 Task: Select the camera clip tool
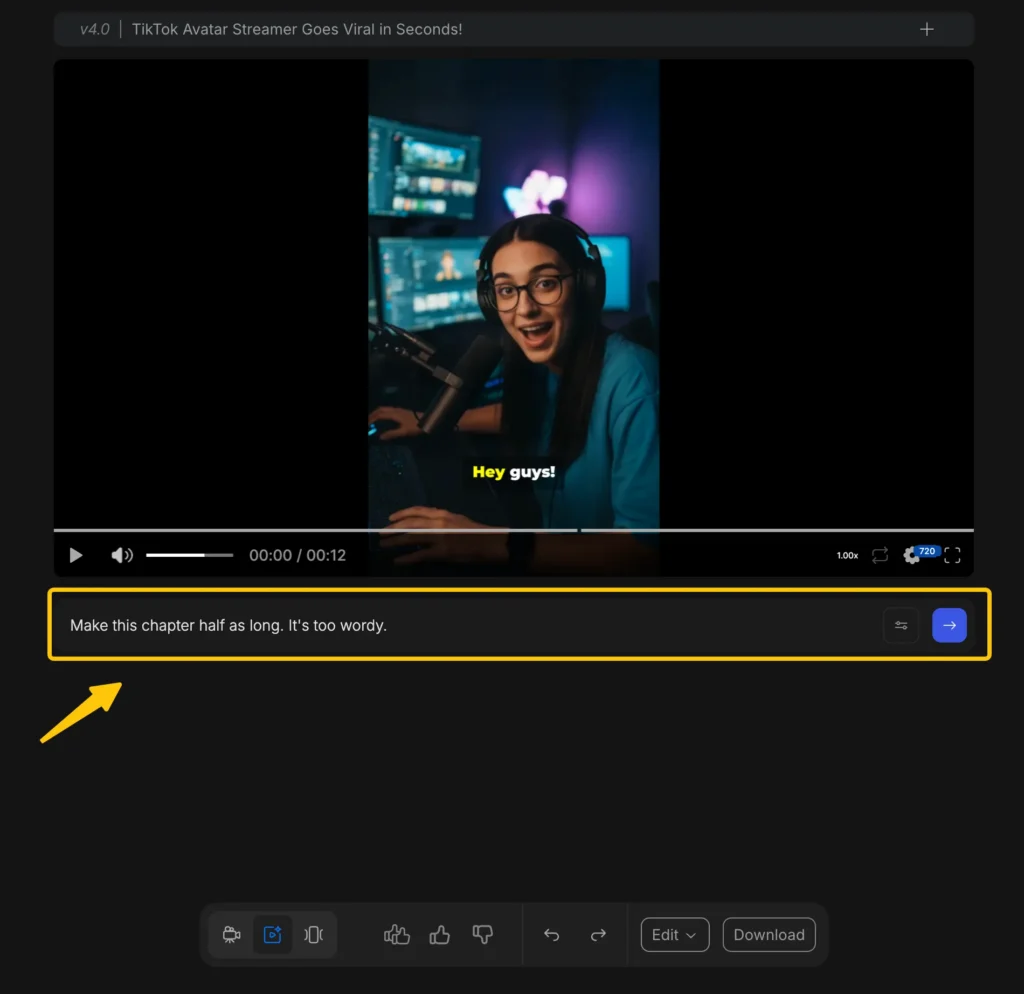tap(231, 934)
